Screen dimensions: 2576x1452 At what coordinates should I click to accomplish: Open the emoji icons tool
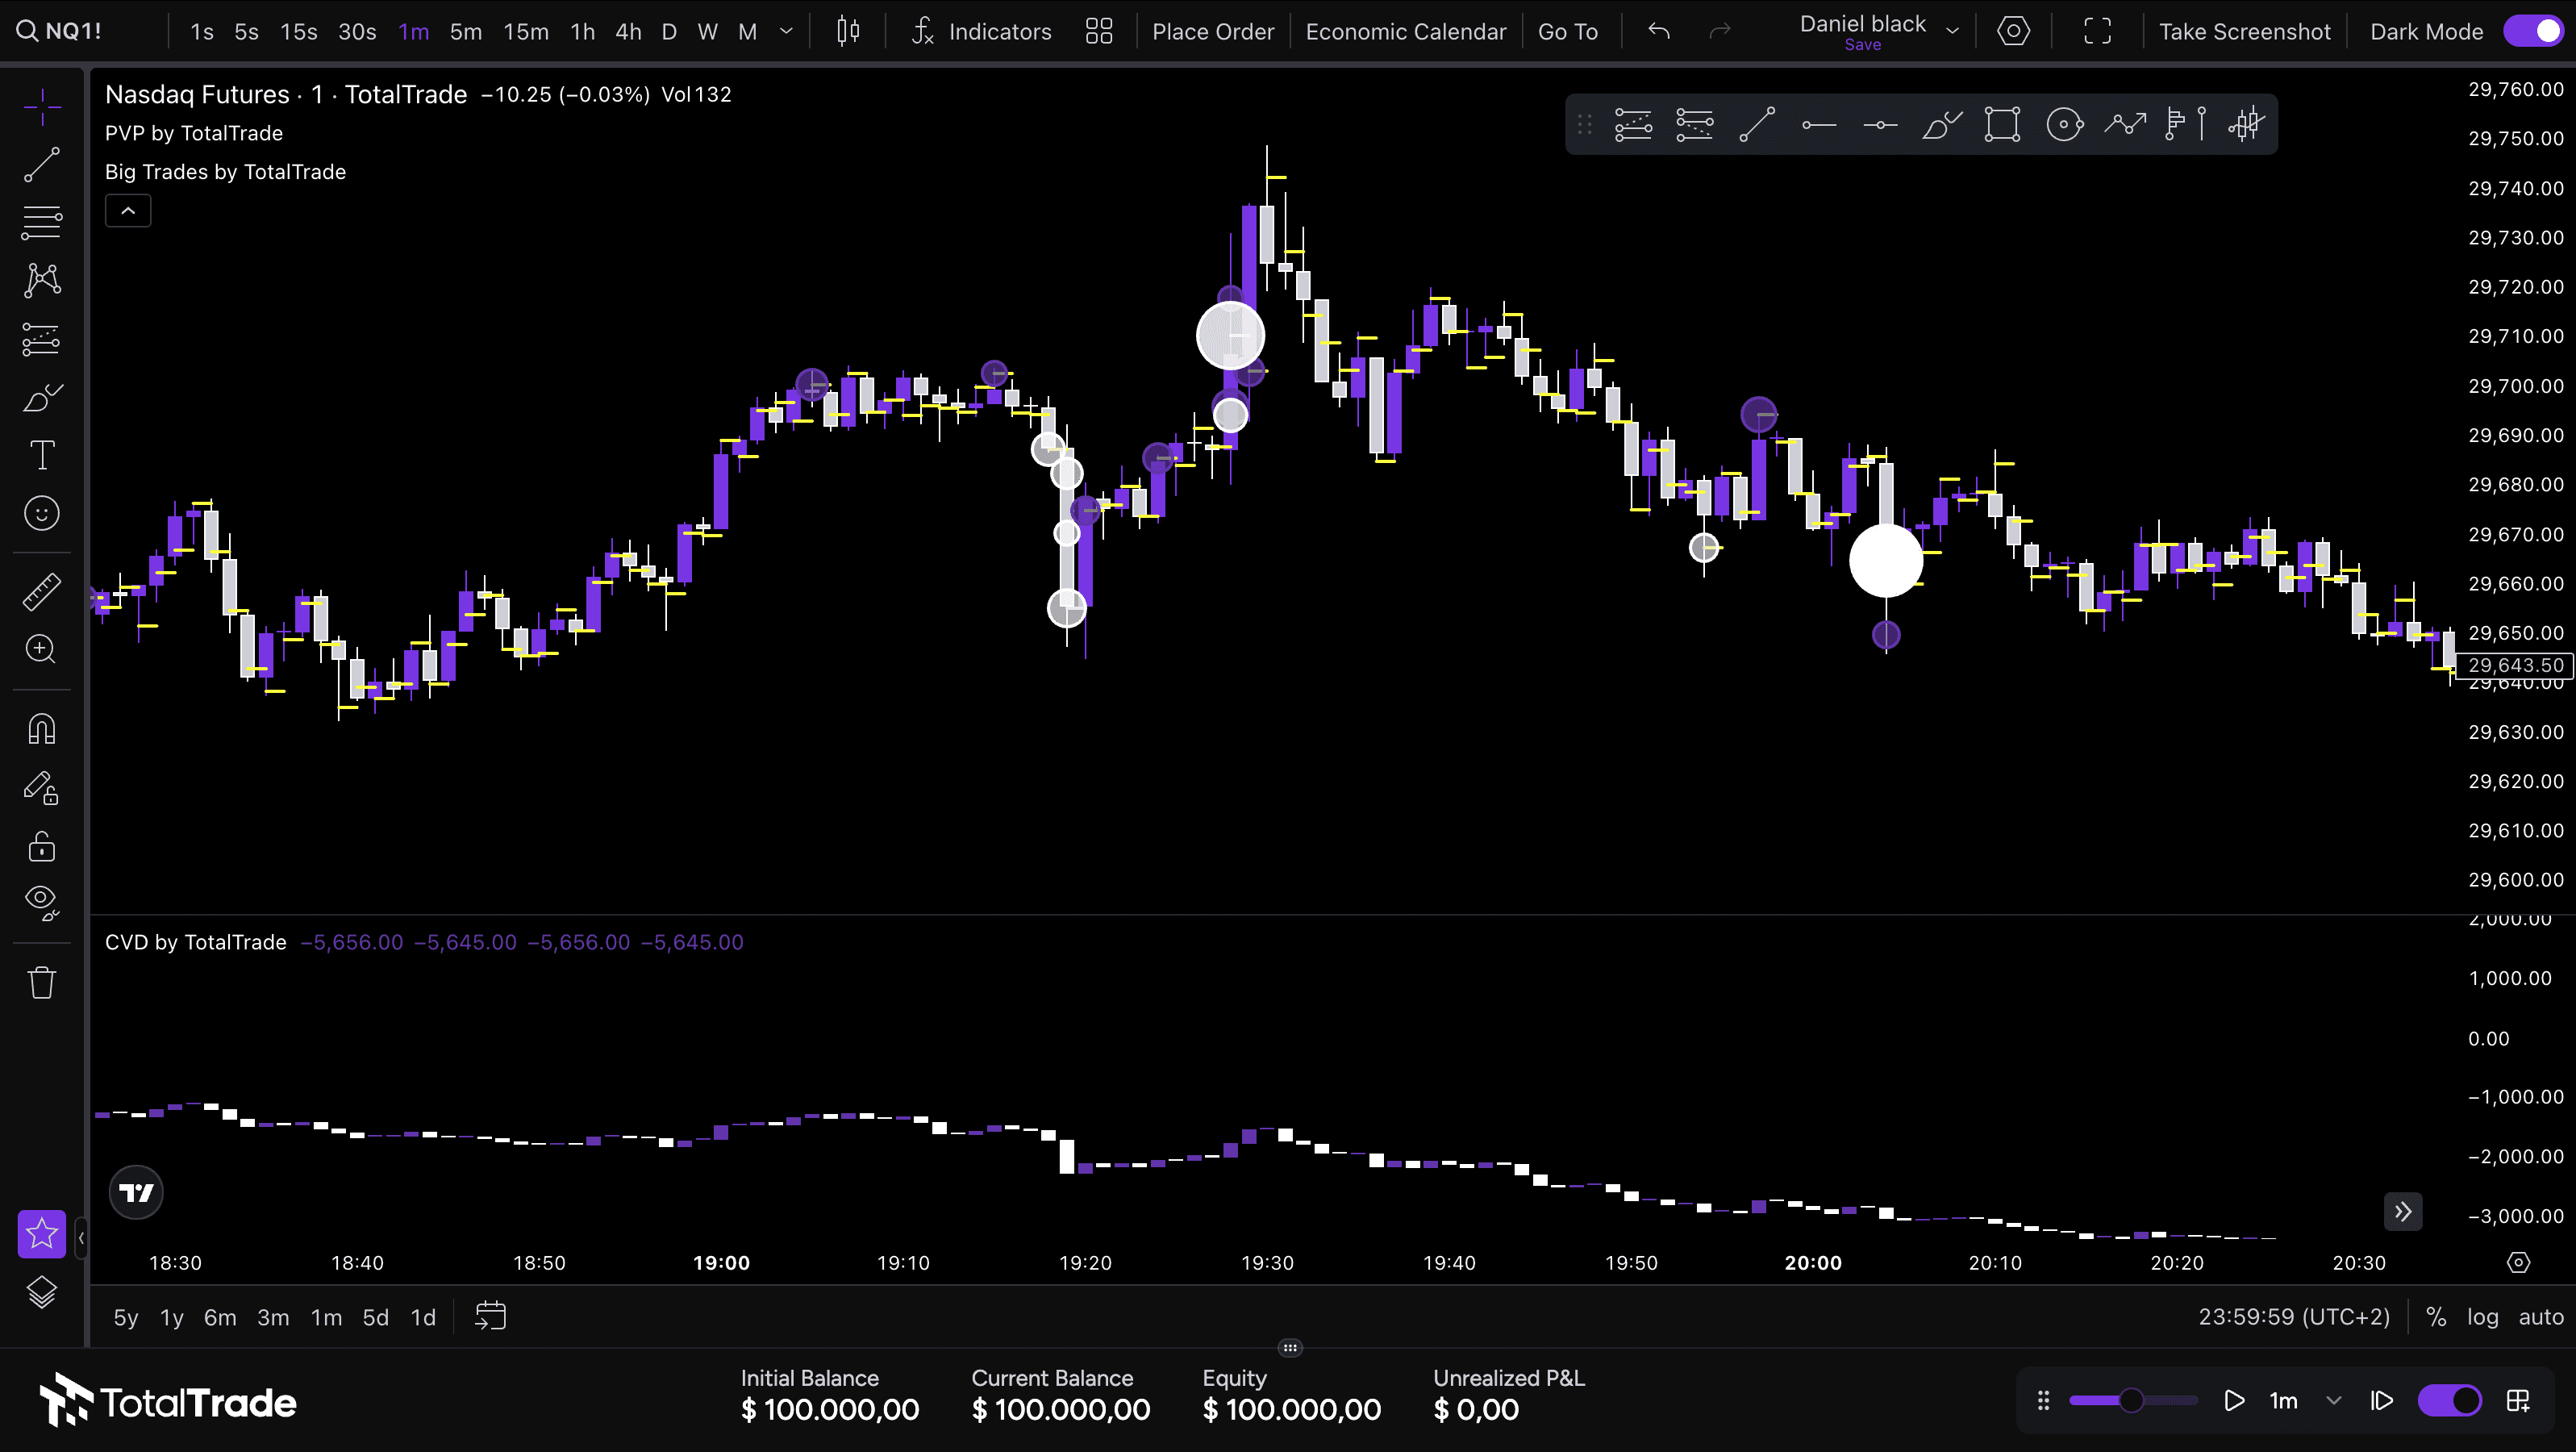pyautogui.click(x=42, y=514)
